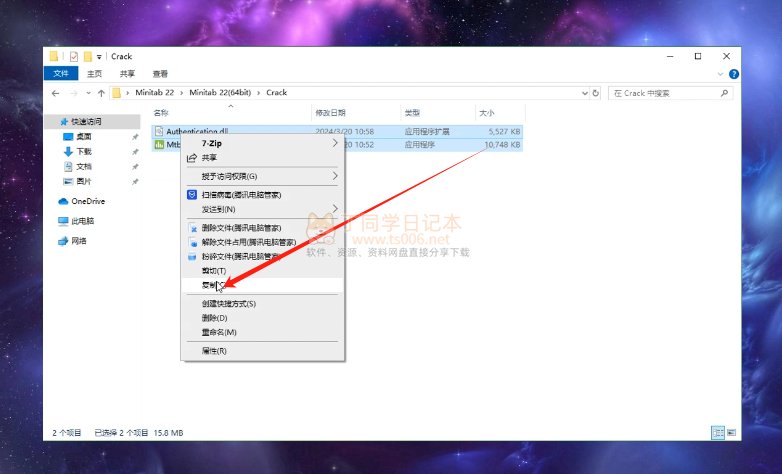
Task: Click the refresh button
Action: coord(595,93)
